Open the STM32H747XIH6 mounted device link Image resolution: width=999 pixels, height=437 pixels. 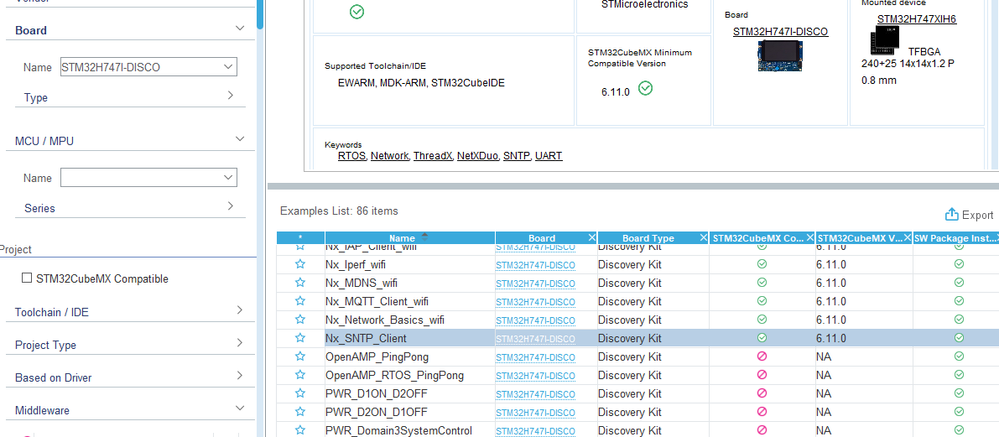tap(917, 19)
